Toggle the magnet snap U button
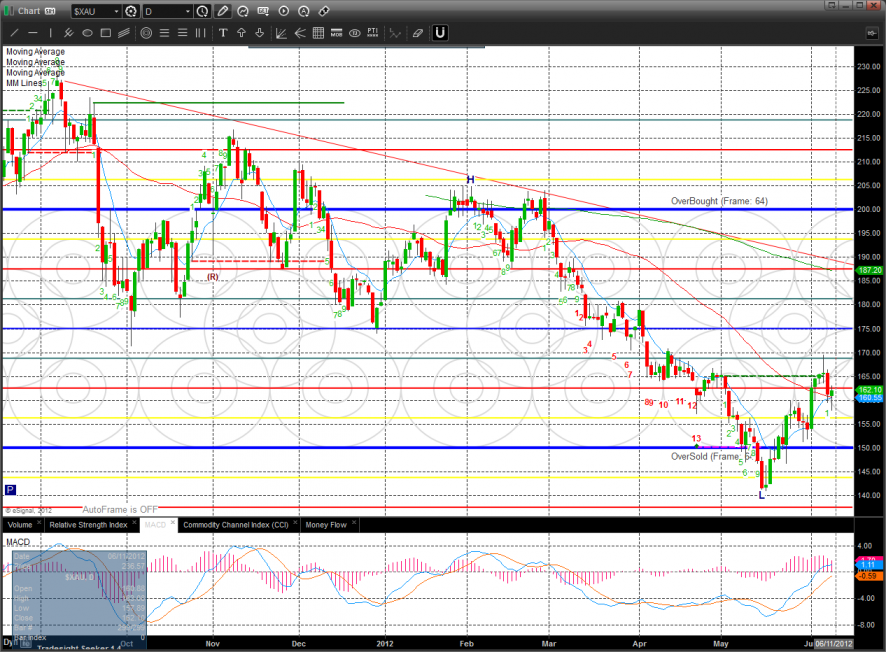 pos(440,33)
